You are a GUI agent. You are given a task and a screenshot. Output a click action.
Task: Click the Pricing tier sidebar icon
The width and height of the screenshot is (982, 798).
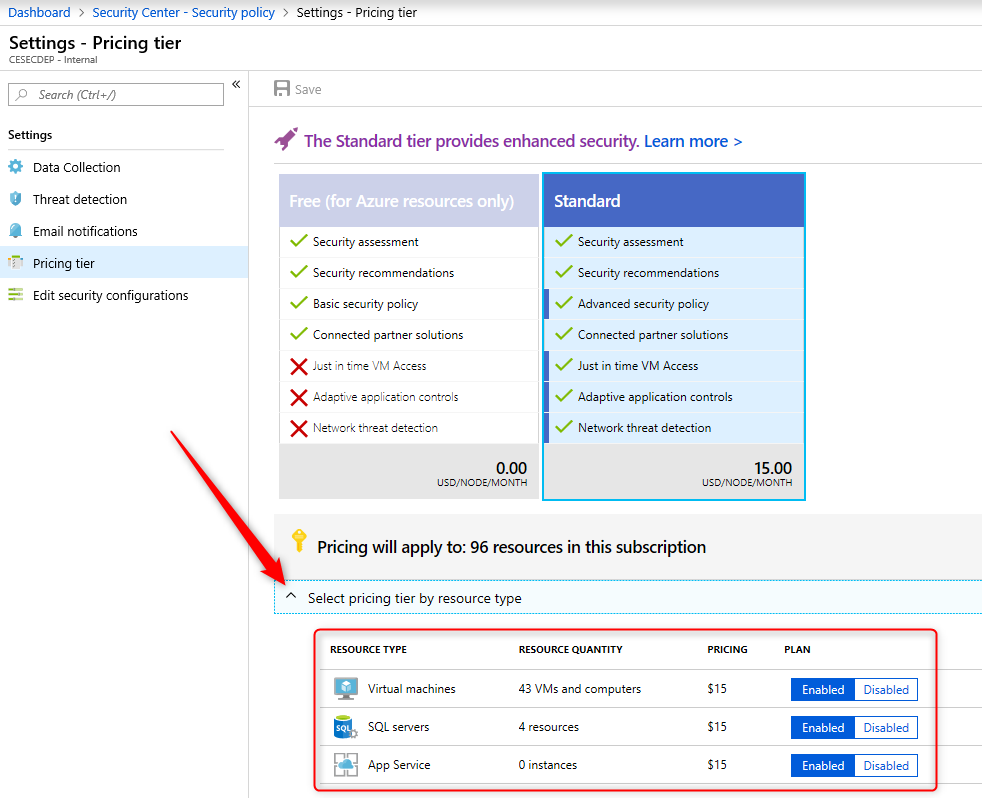point(16,262)
